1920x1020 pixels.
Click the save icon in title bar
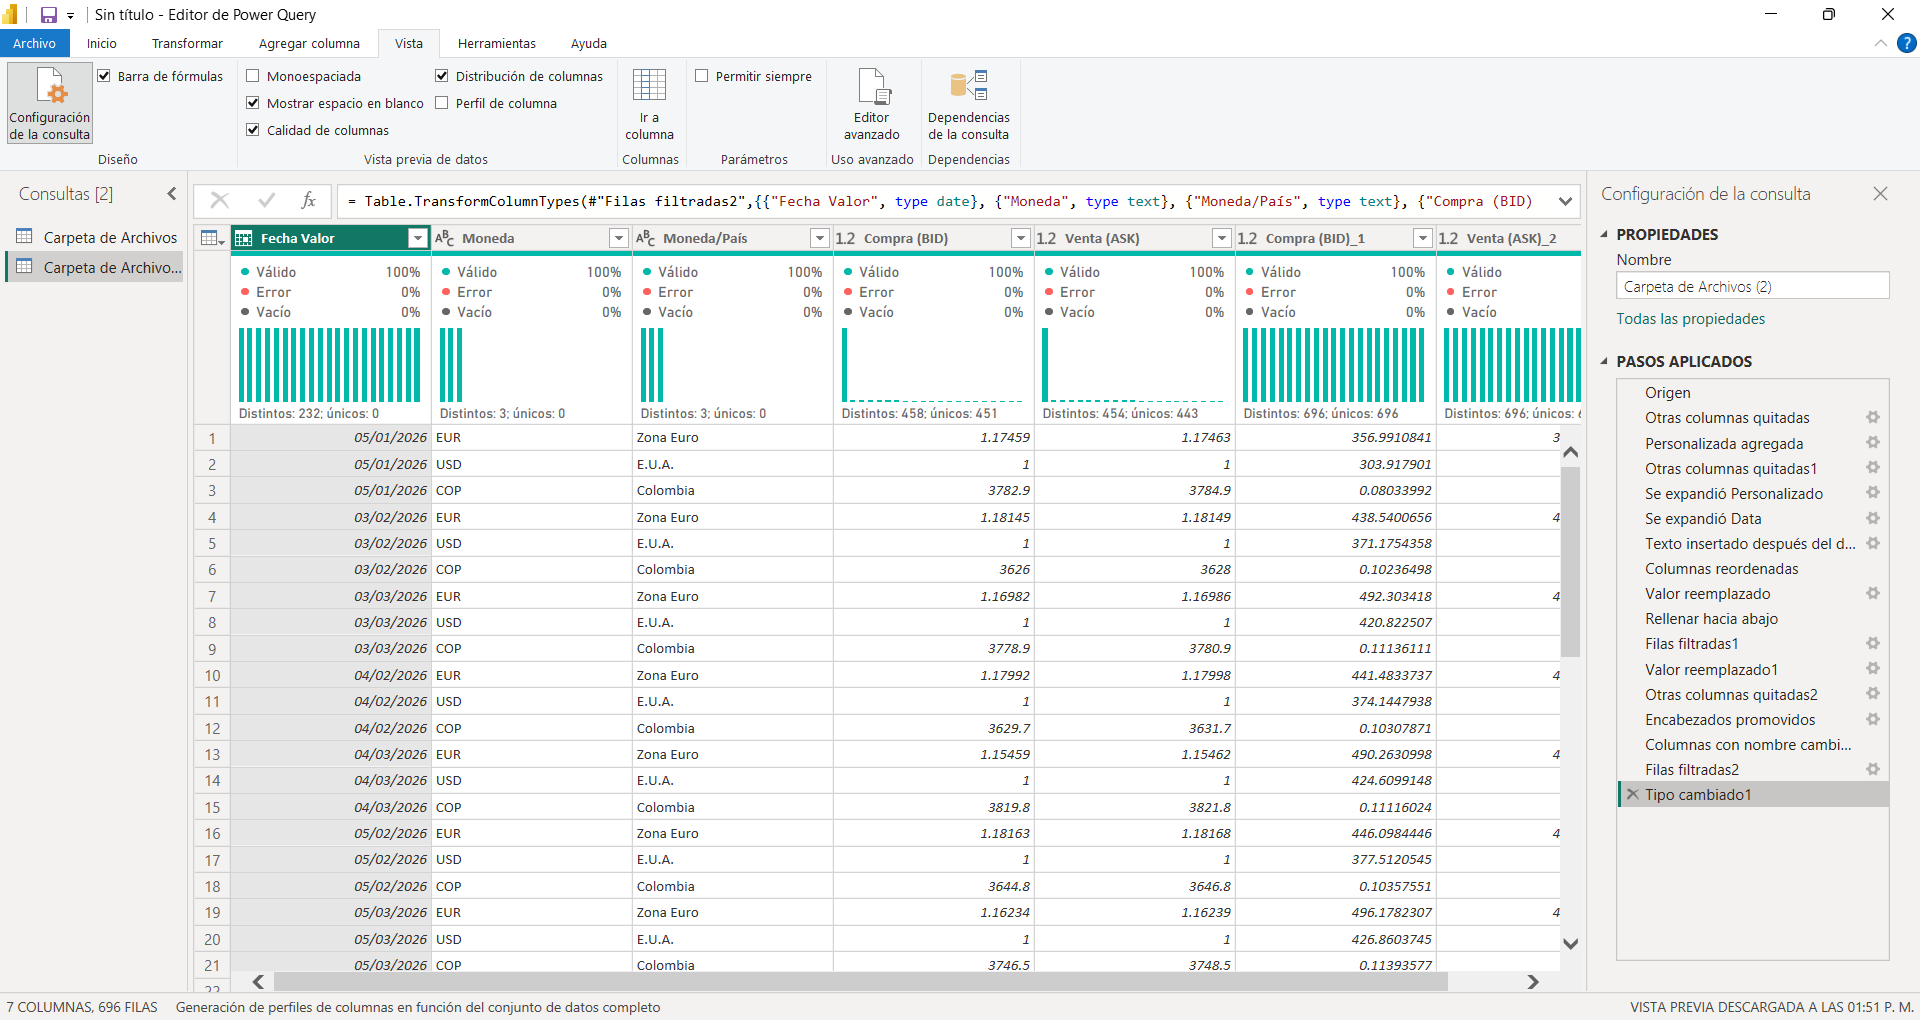pyautogui.click(x=48, y=15)
